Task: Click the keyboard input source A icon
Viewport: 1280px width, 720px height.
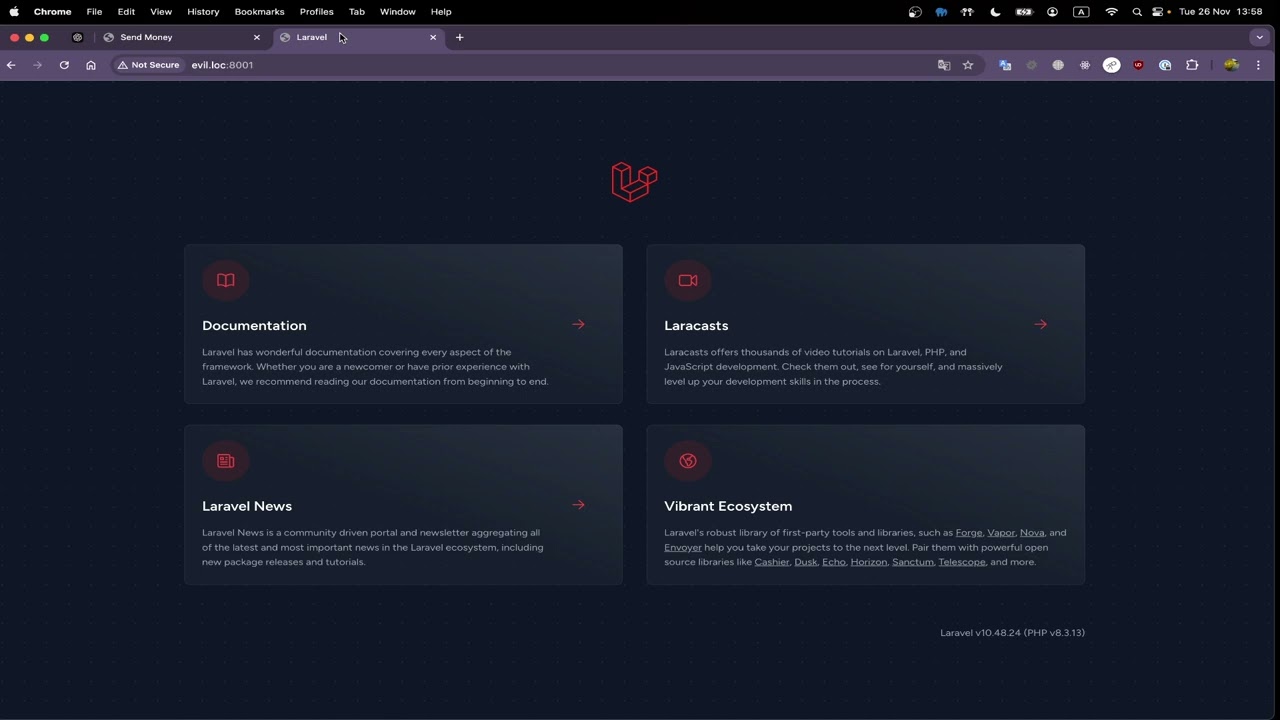Action: tap(1081, 12)
